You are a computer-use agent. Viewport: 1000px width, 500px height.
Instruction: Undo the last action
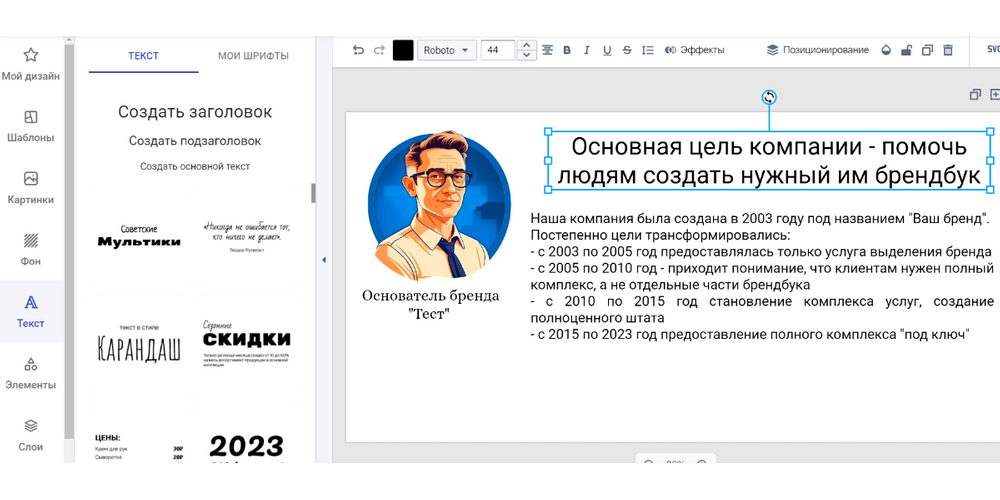(358, 50)
